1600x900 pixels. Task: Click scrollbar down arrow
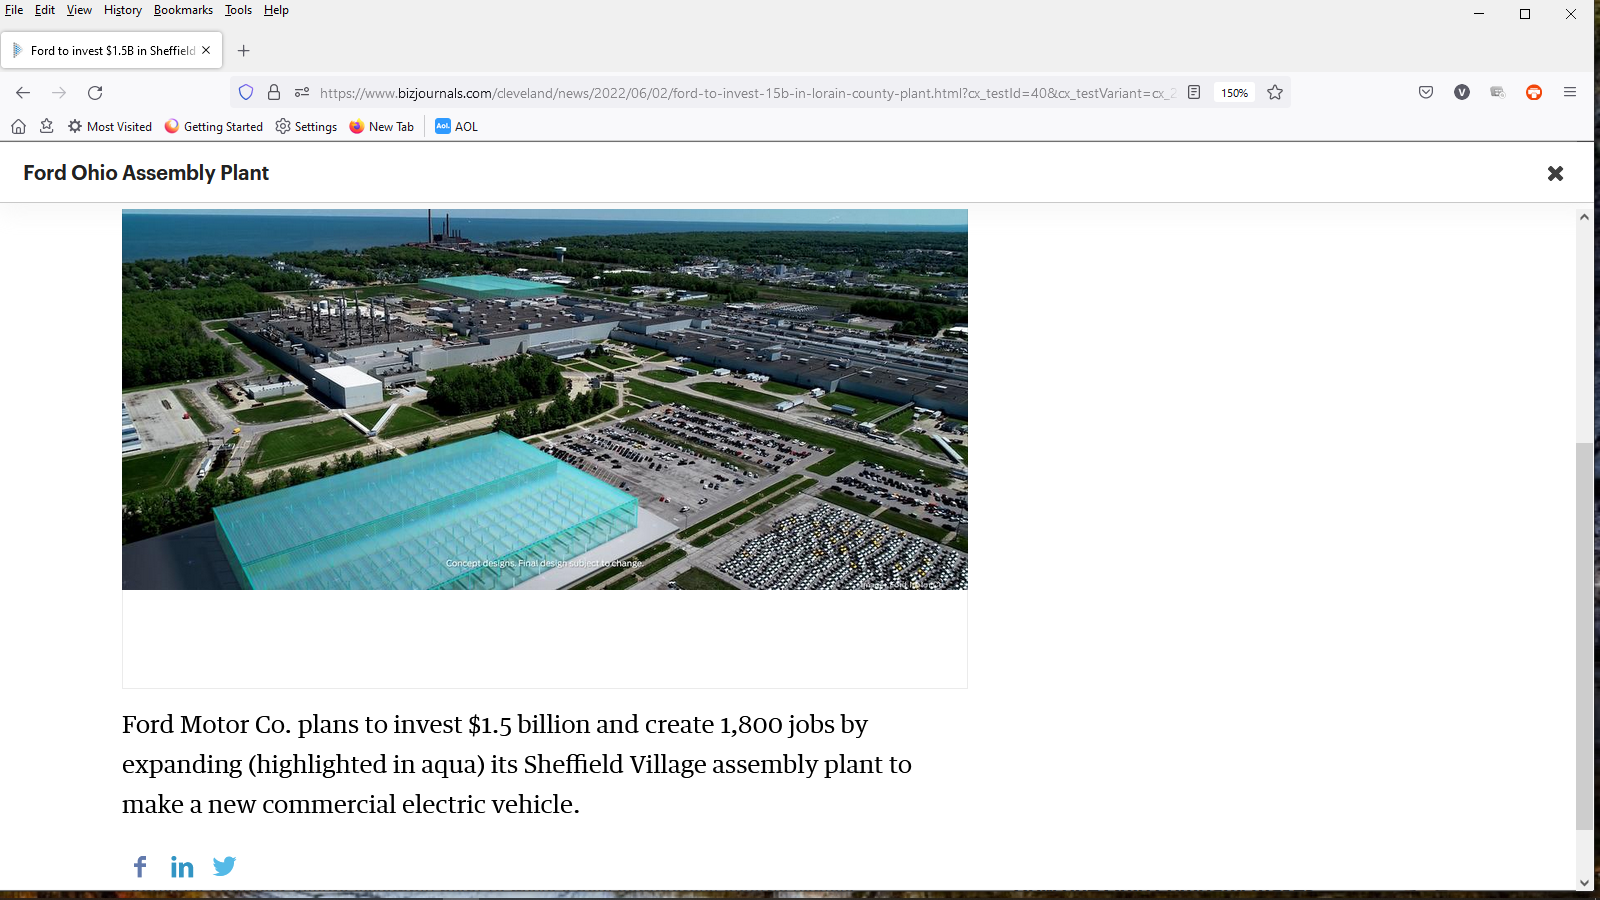pyautogui.click(x=1584, y=883)
